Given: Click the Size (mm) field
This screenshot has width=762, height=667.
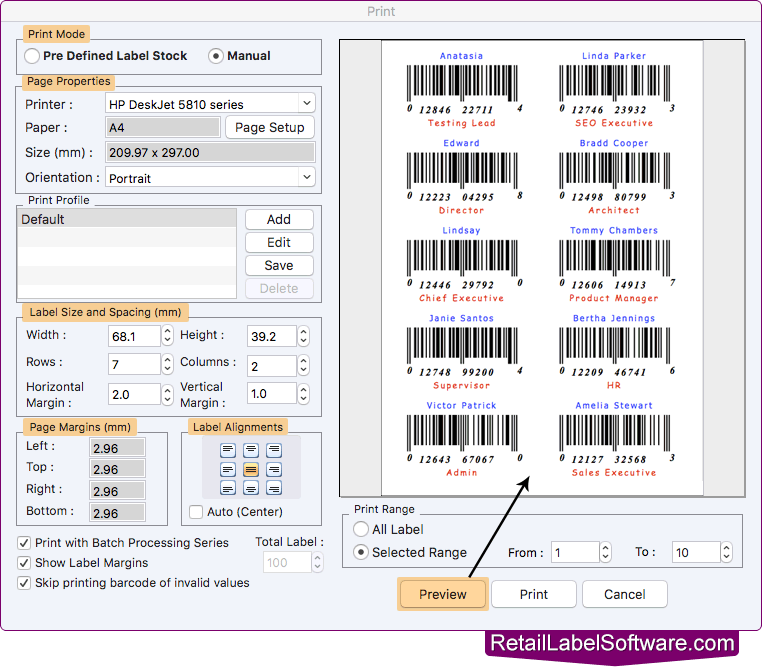Looking at the screenshot, I should tap(210, 153).
